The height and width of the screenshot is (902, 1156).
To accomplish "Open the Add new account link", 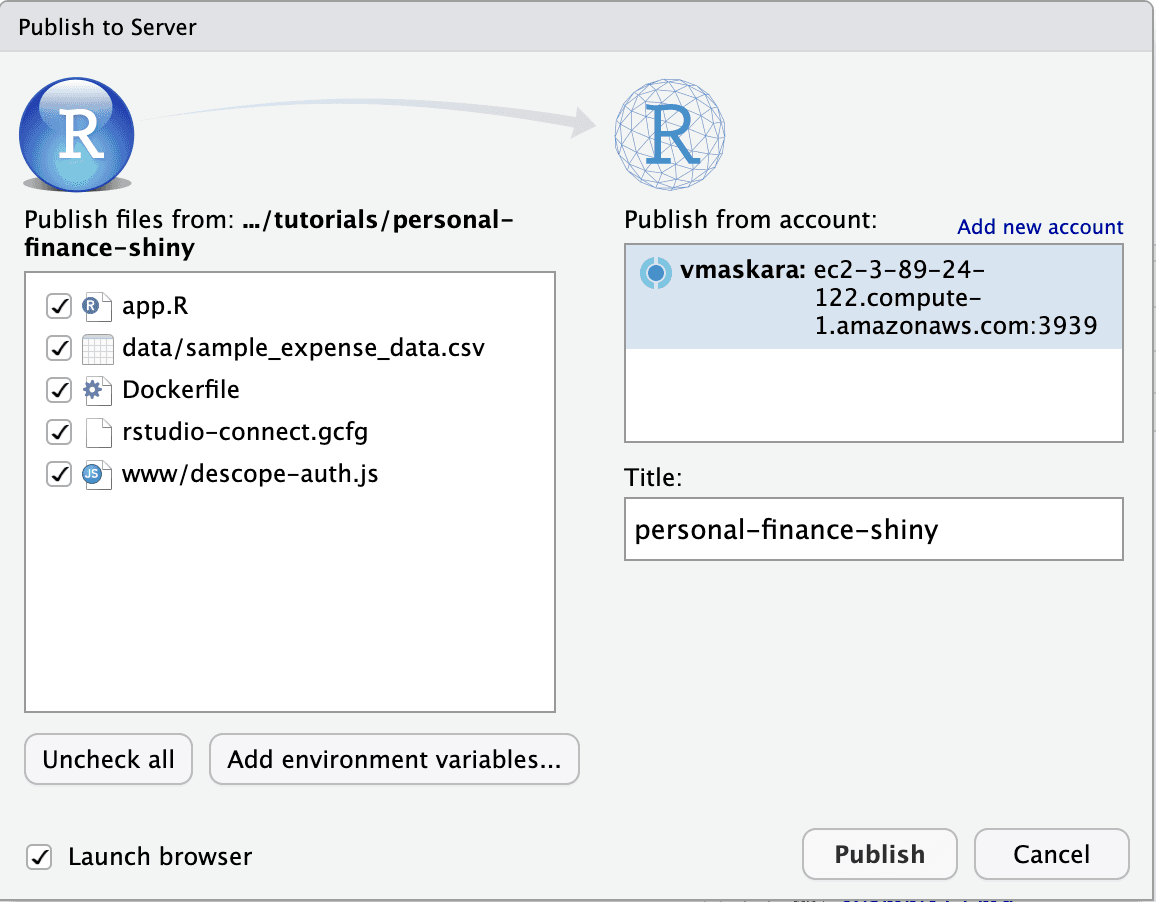I will [1039, 227].
